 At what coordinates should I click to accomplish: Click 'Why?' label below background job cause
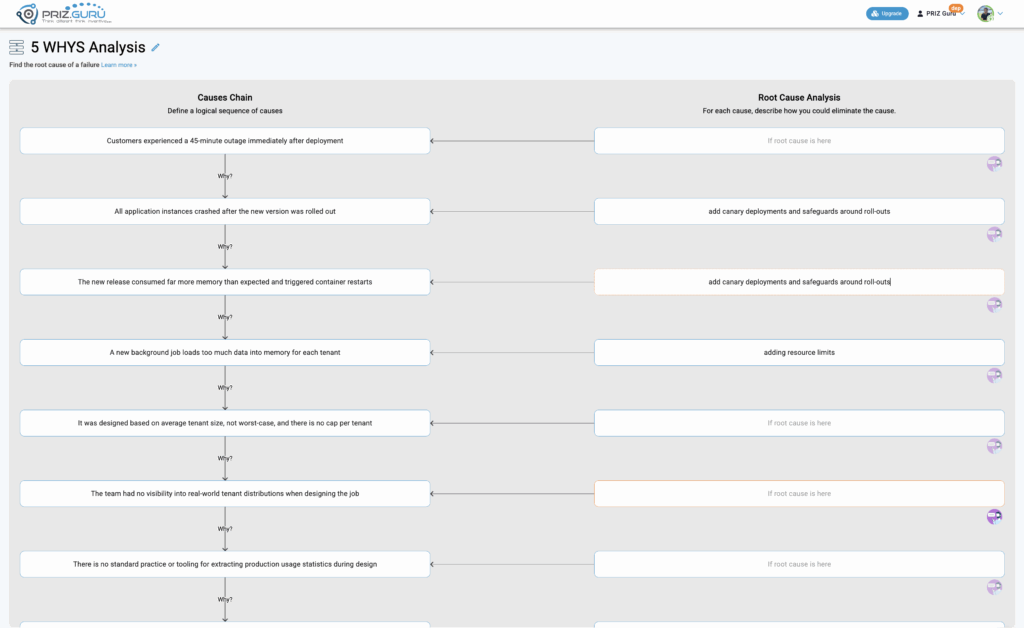click(225, 388)
